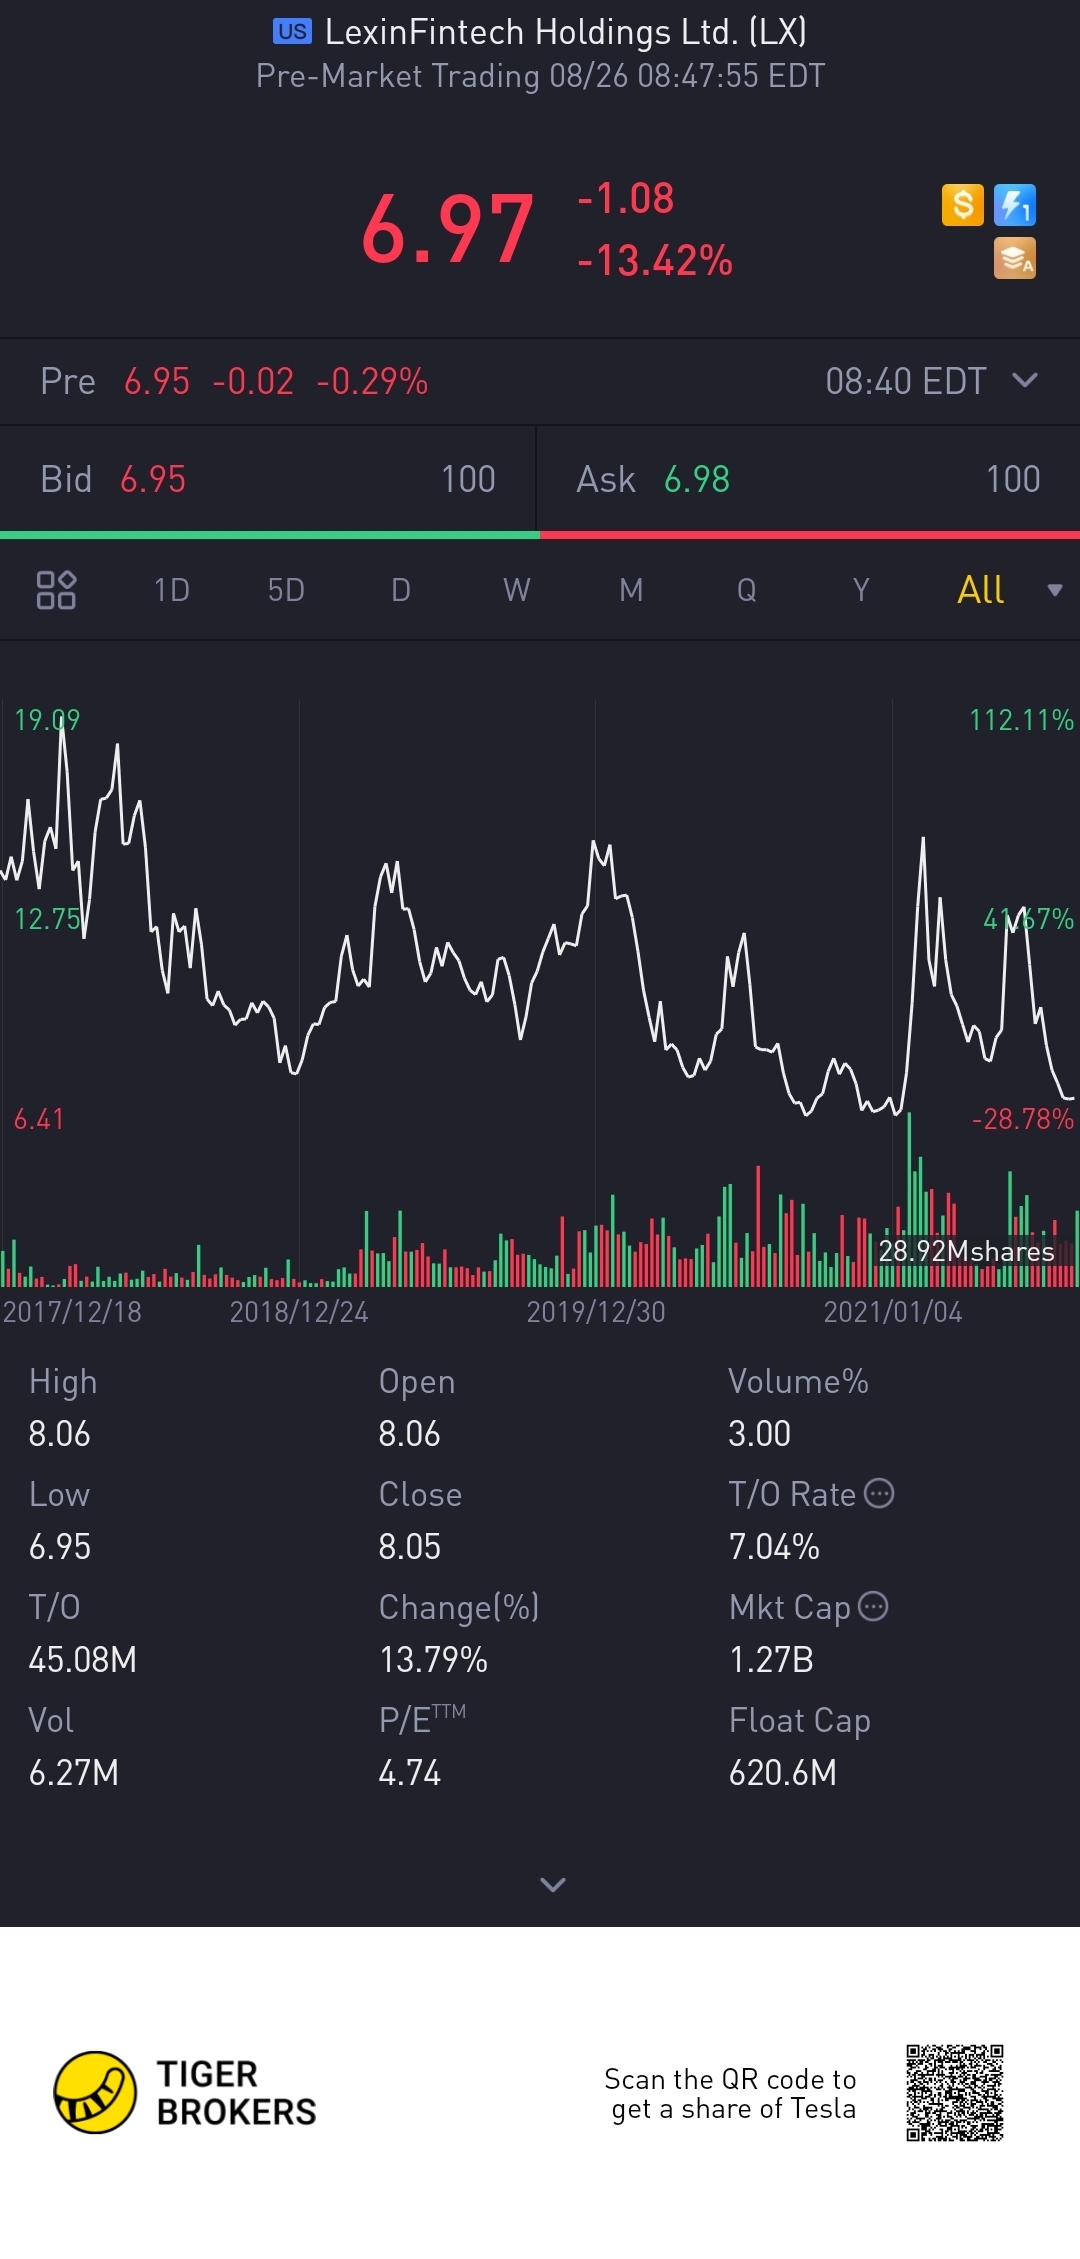
Task: Tap the orange dollar sign icon
Action: [963, 205]
